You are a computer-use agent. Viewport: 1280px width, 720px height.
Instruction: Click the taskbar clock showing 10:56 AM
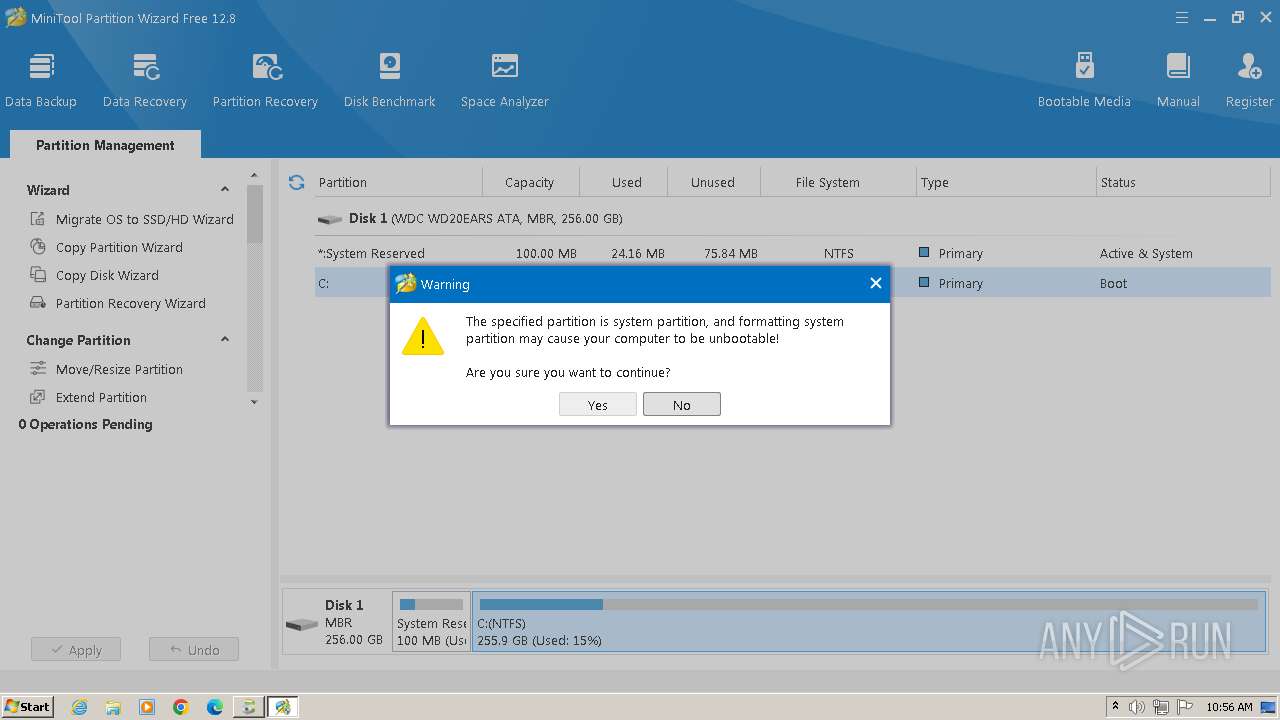(x=1229, y=707)
